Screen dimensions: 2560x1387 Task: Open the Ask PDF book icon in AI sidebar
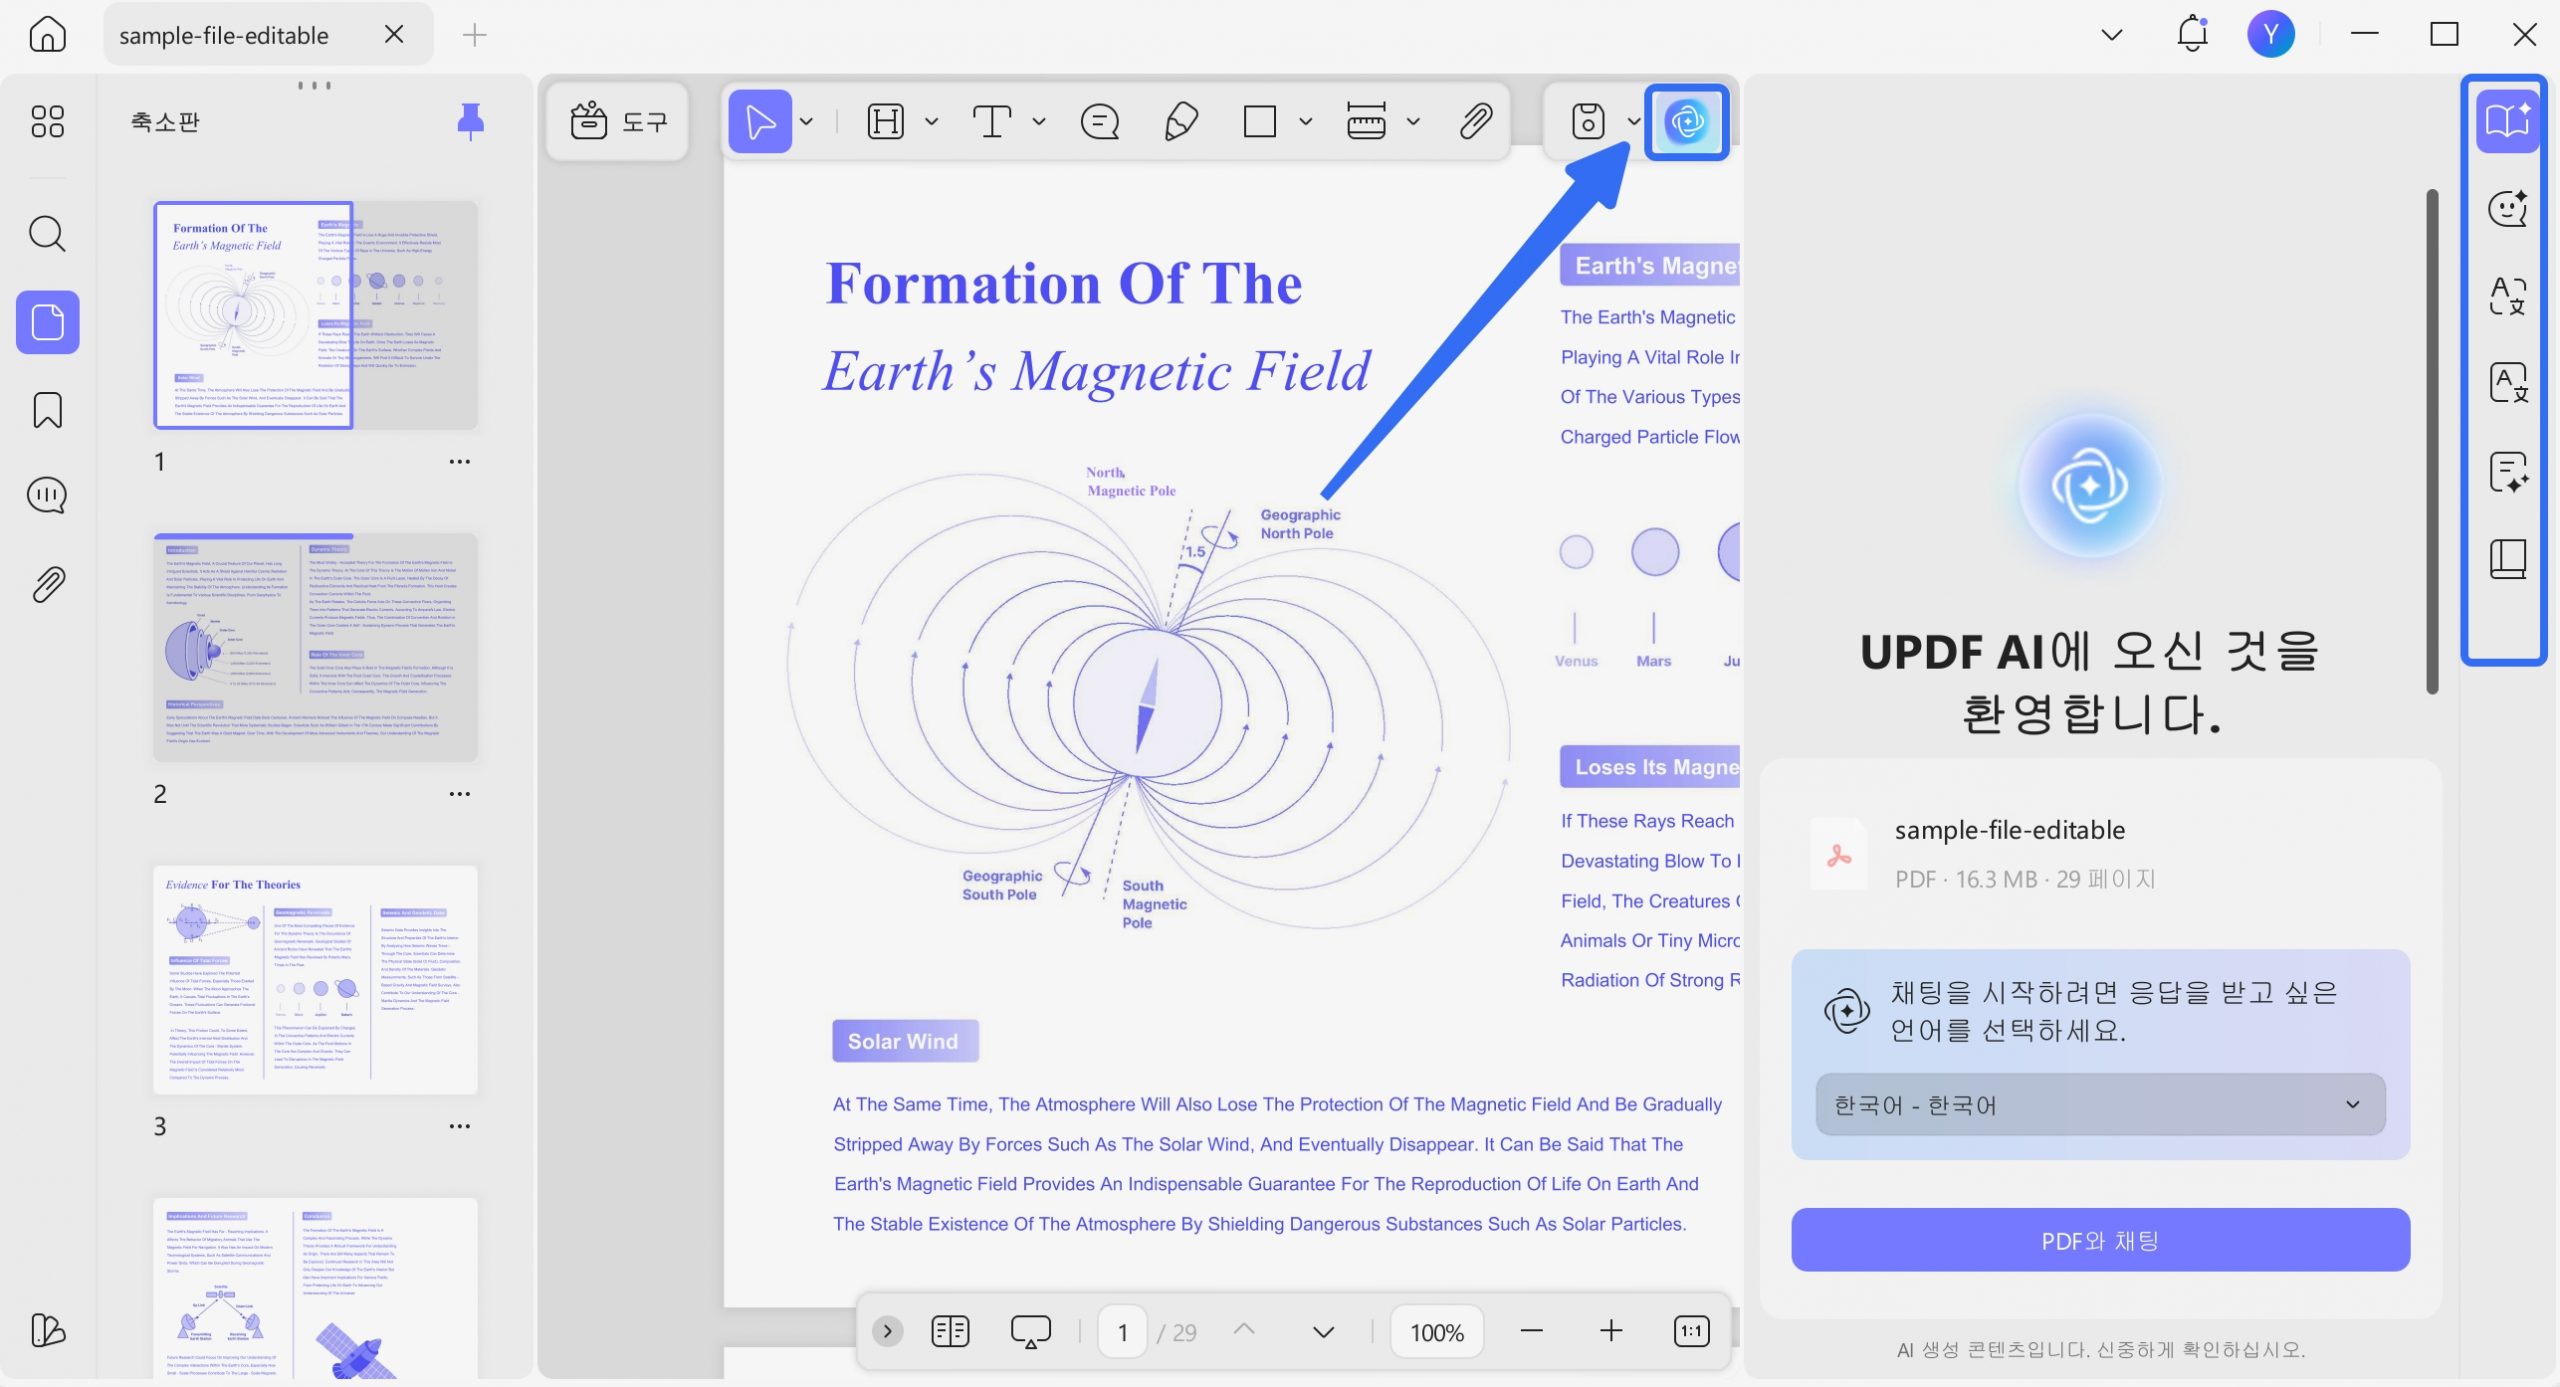(x=2507, y=121)
